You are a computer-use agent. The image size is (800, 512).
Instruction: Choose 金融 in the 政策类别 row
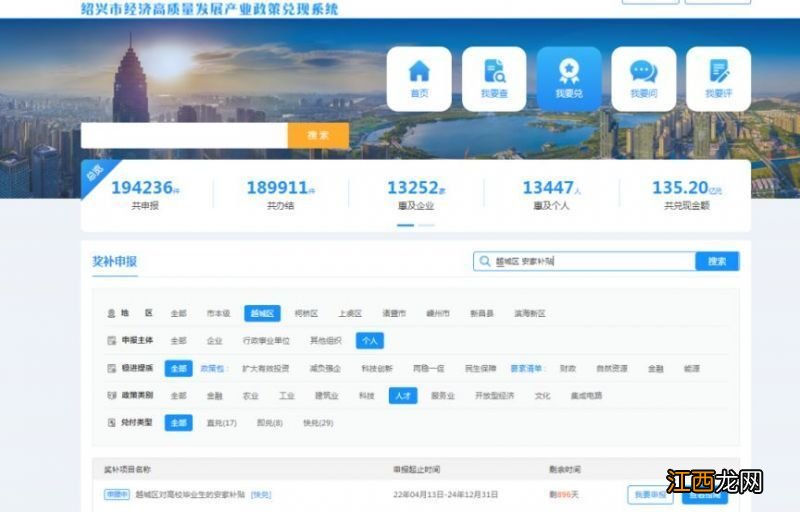tap(214, 396)
